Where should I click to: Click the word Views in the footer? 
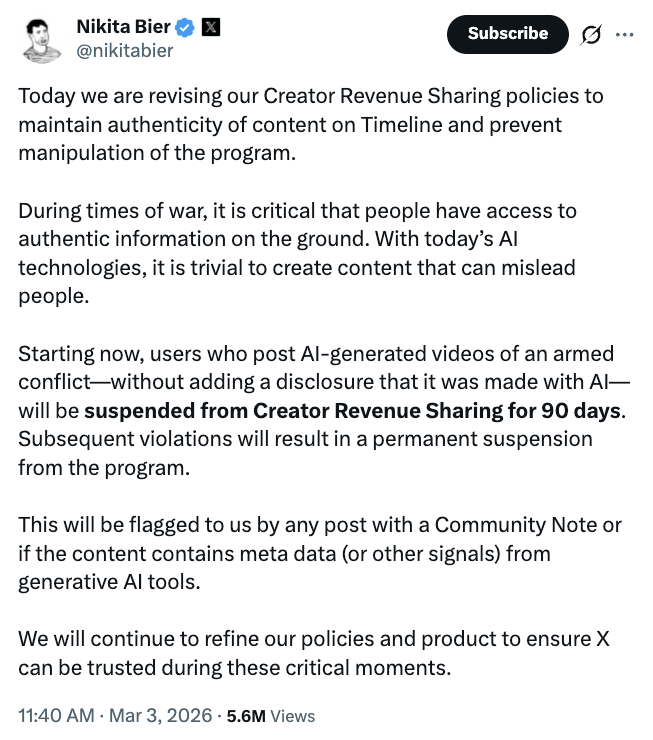pyautogui.click(x=293, y=716)
